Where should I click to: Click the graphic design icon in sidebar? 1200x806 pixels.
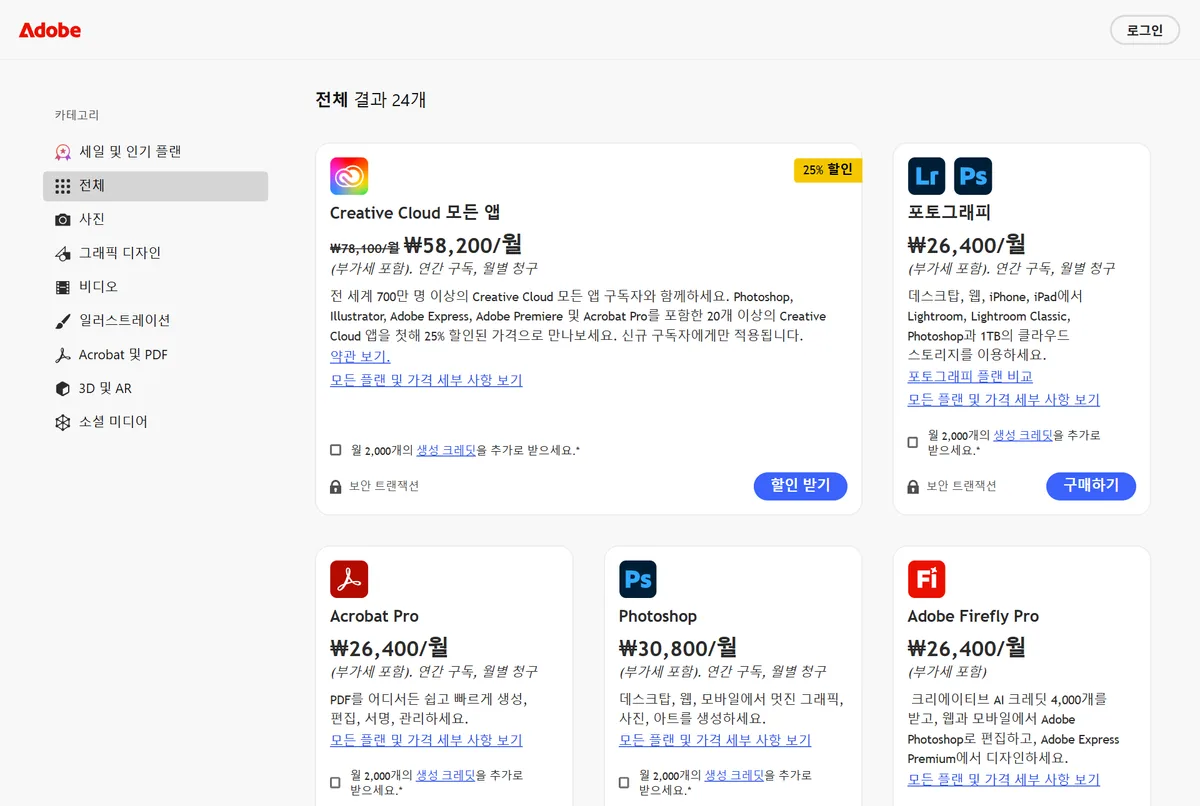(x=63, y=254)
